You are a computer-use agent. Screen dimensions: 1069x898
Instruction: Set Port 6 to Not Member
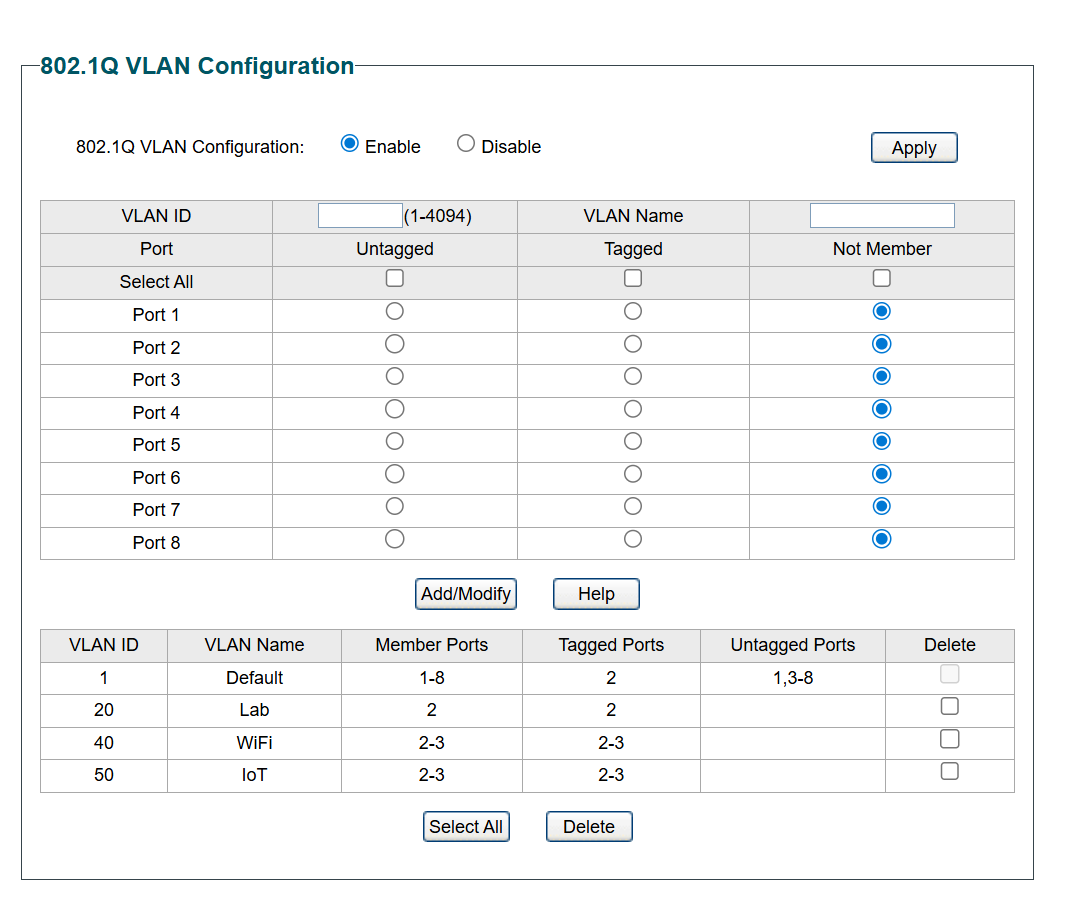pyautogui.click(x=882, y=474)
